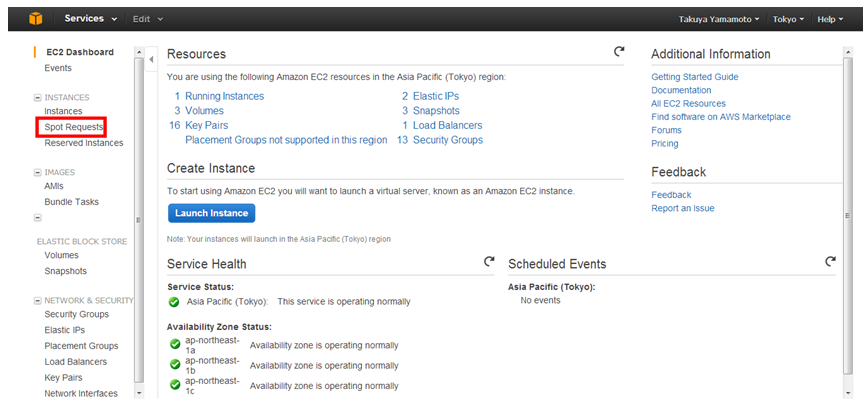
Task: Click Placement Groups not supported link
Action: pyautogui.click(x=286, y=140)
